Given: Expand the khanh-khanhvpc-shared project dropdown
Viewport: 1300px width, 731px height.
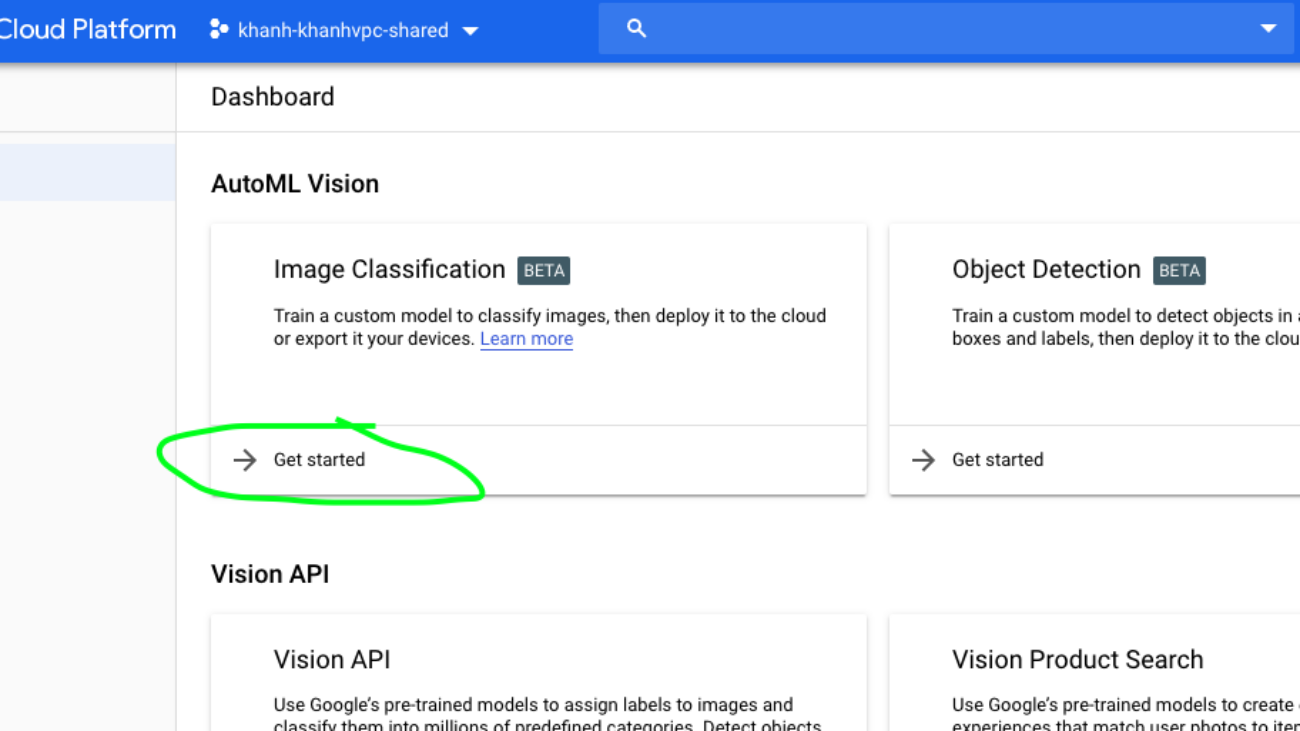Looking at the screenshot, I should coord(470,31).
